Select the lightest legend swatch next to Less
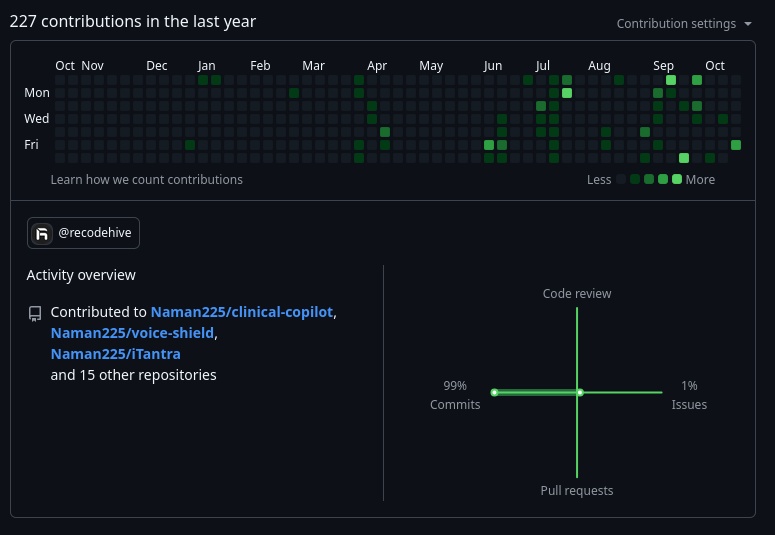Image resolution: width=775 pixels, height=535 pixels. click(x=621, y=179)
